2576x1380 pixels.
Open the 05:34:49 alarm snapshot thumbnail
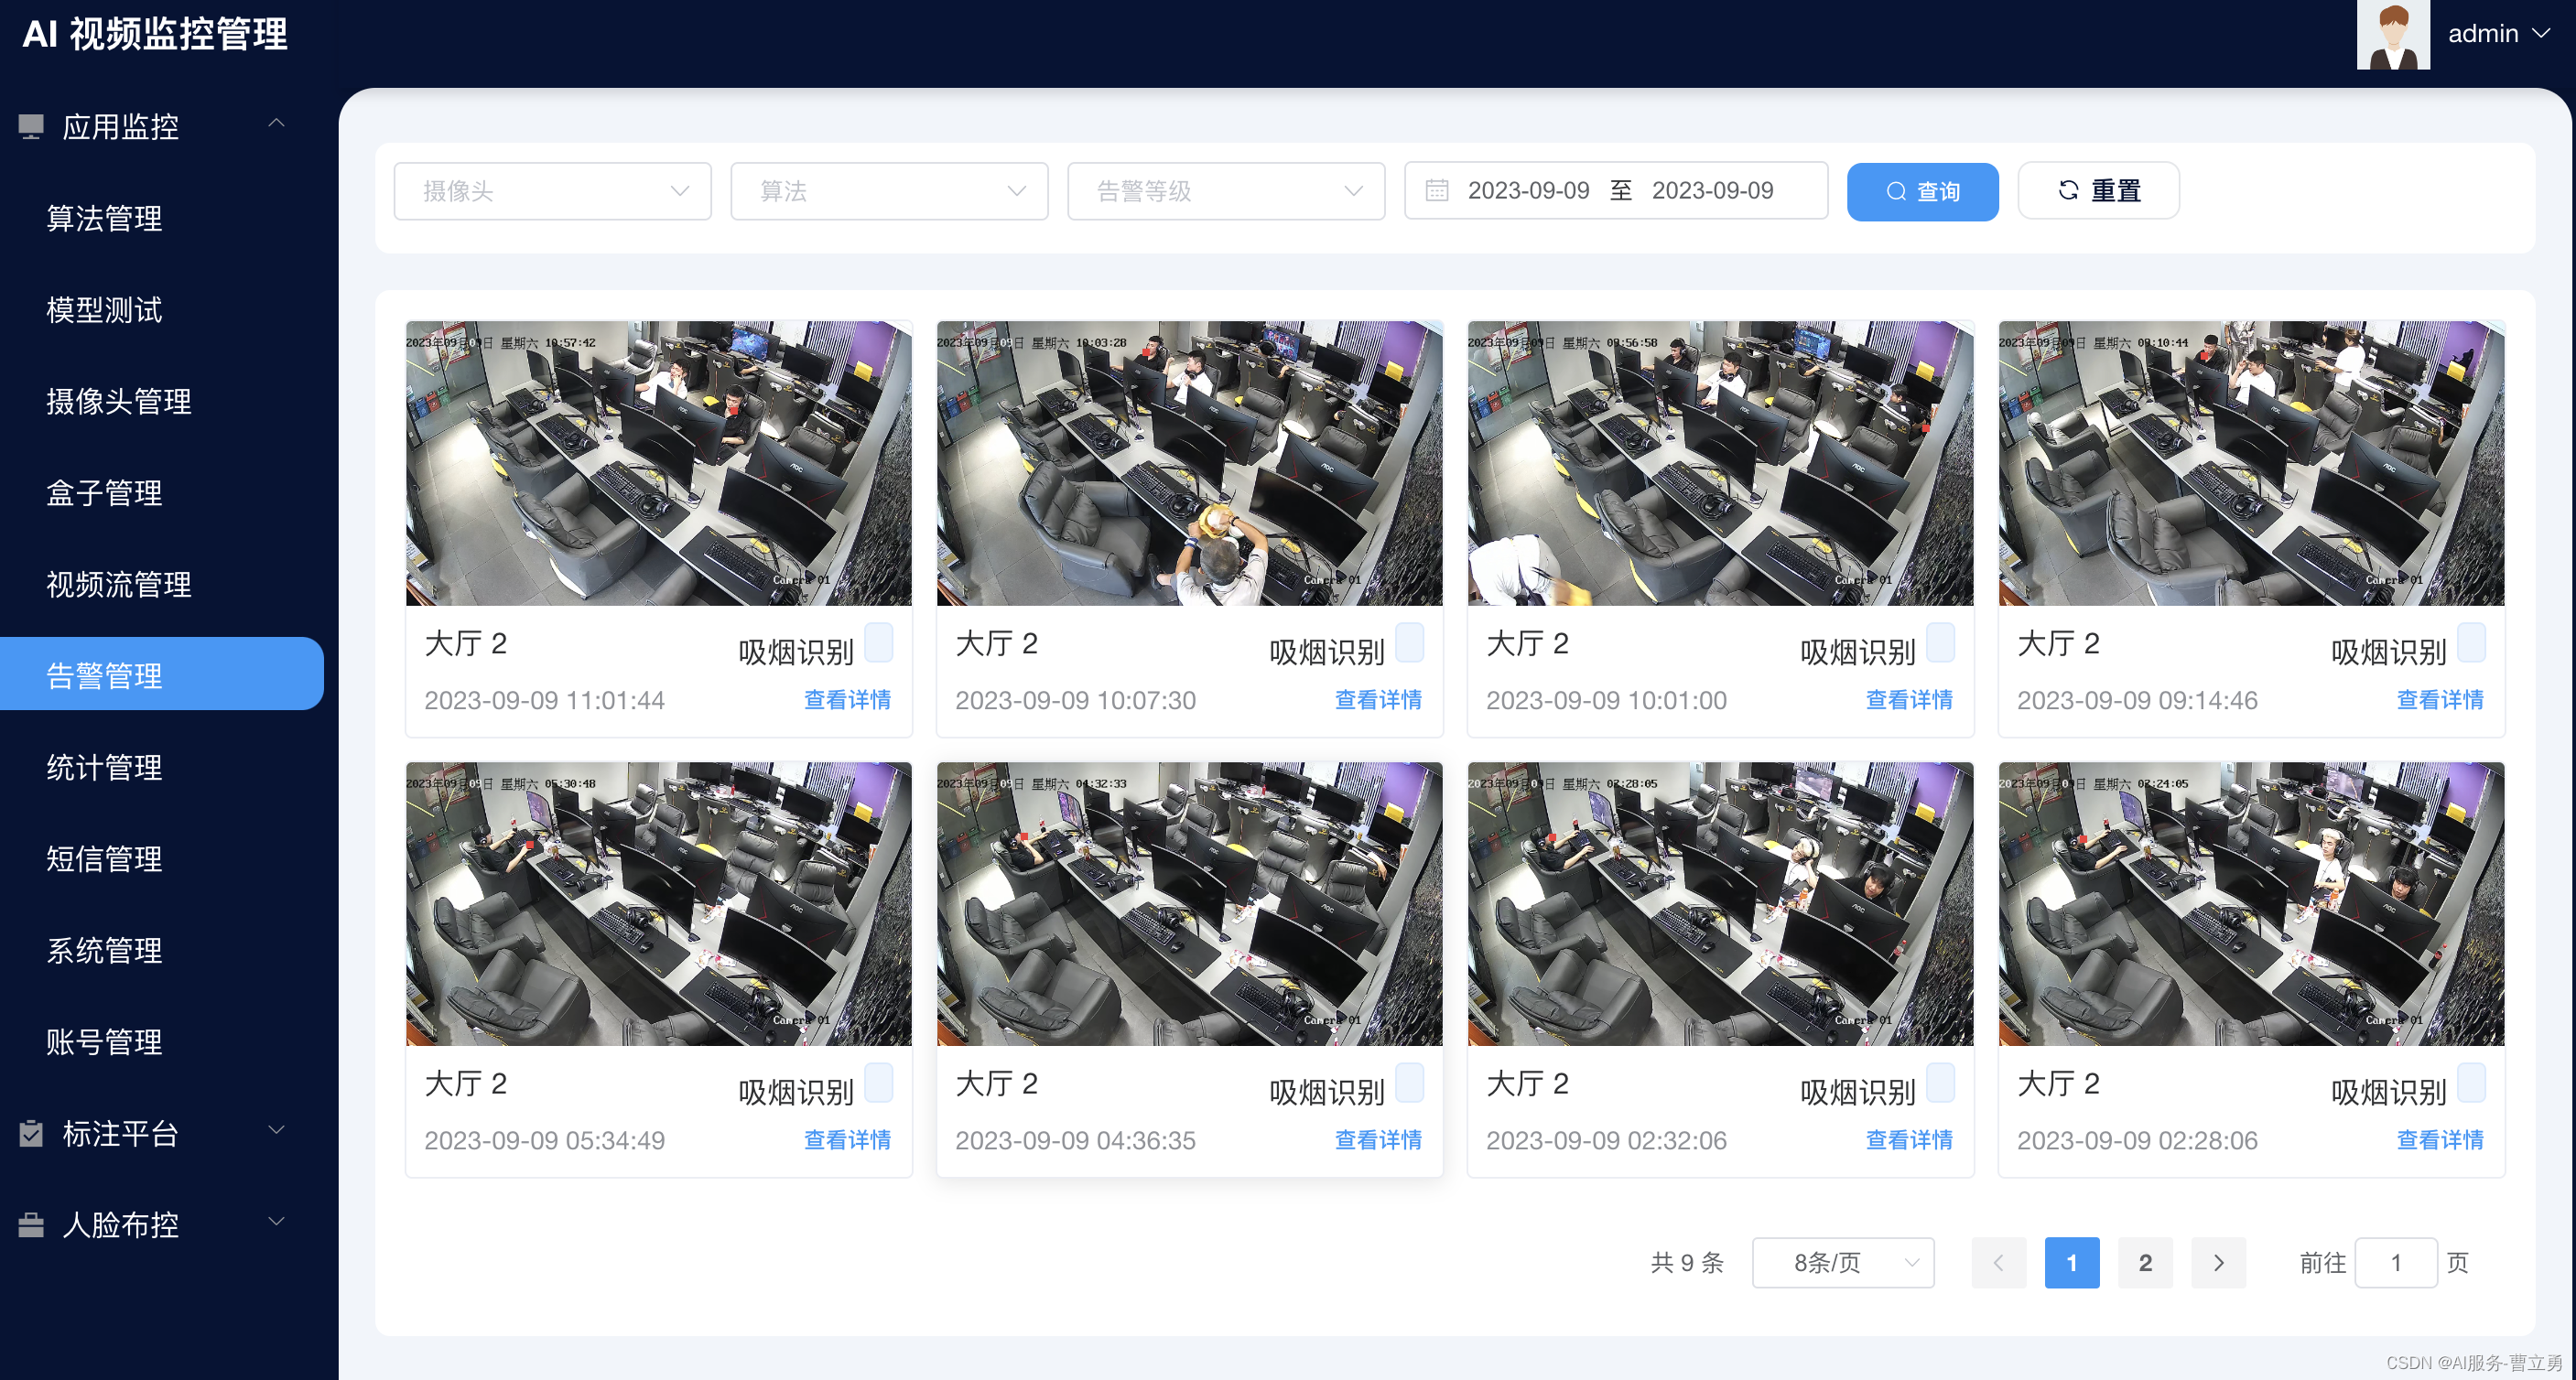658,903
